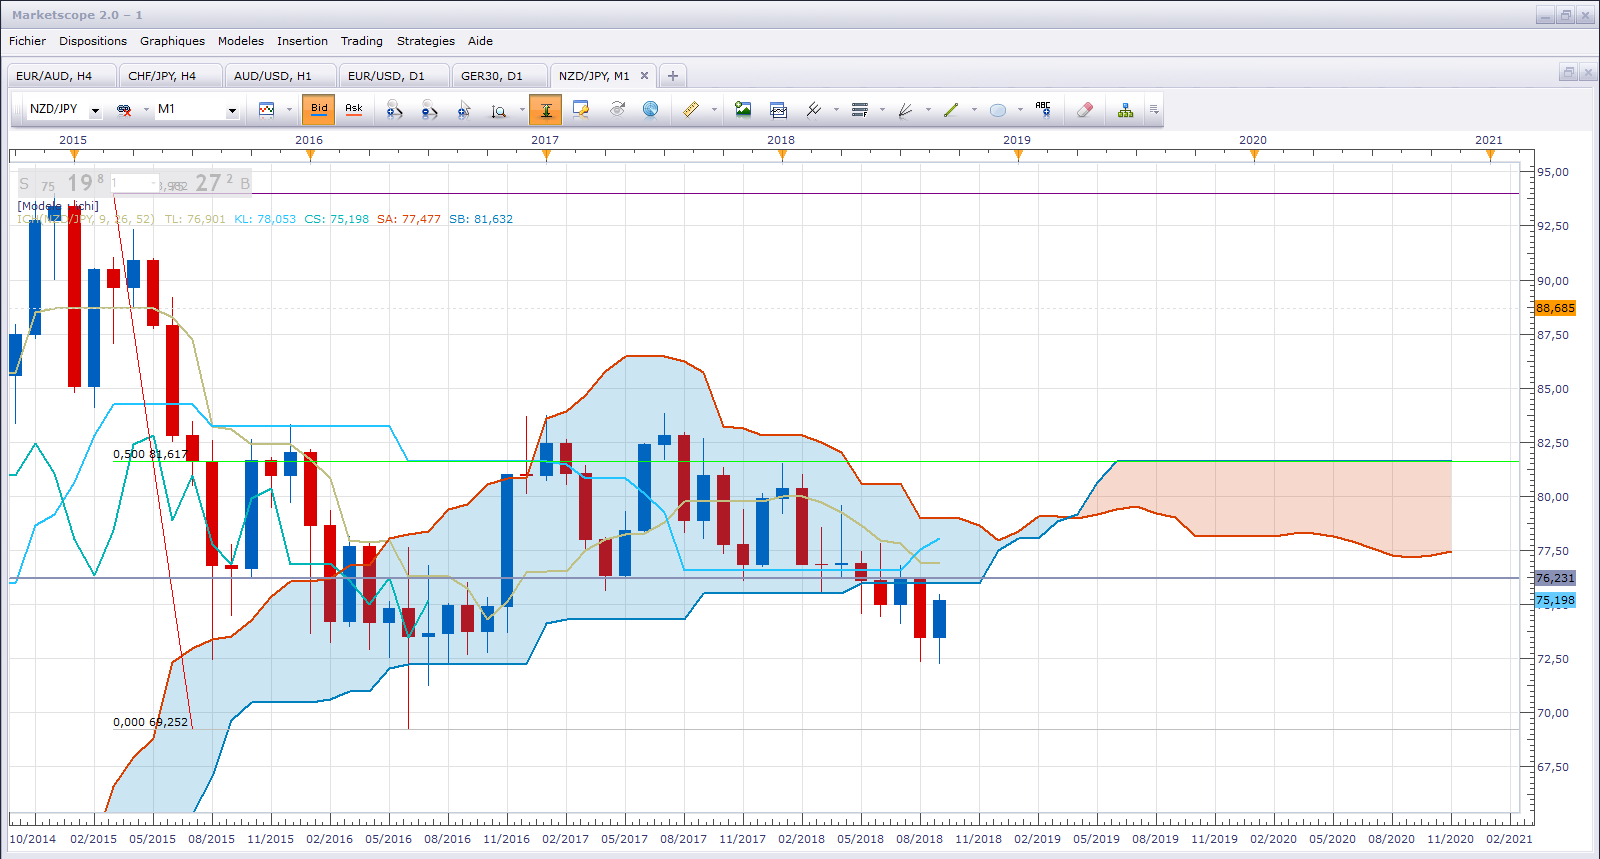Click the zoom in tool

pyautogui.click(x=395, y=110)
